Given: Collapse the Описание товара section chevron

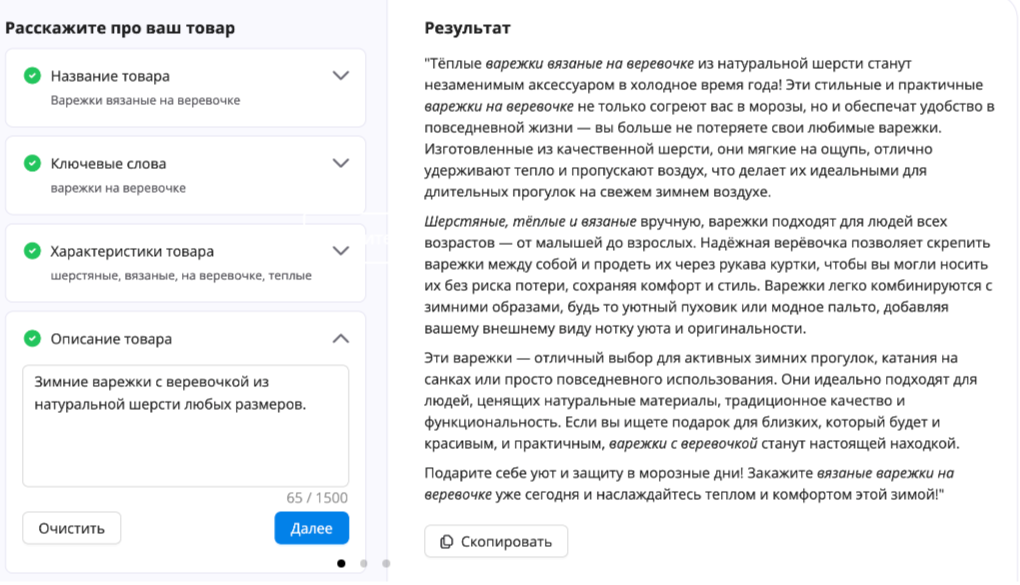Looking at the screenshot, I should (340, 339).
